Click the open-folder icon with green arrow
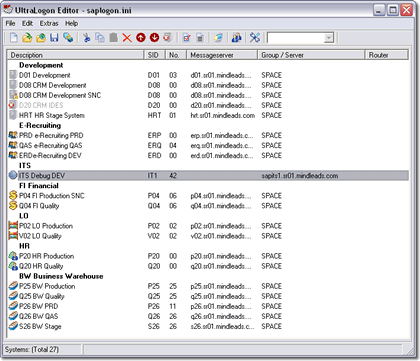Screen dimensions: 420x361 (27, 38)
